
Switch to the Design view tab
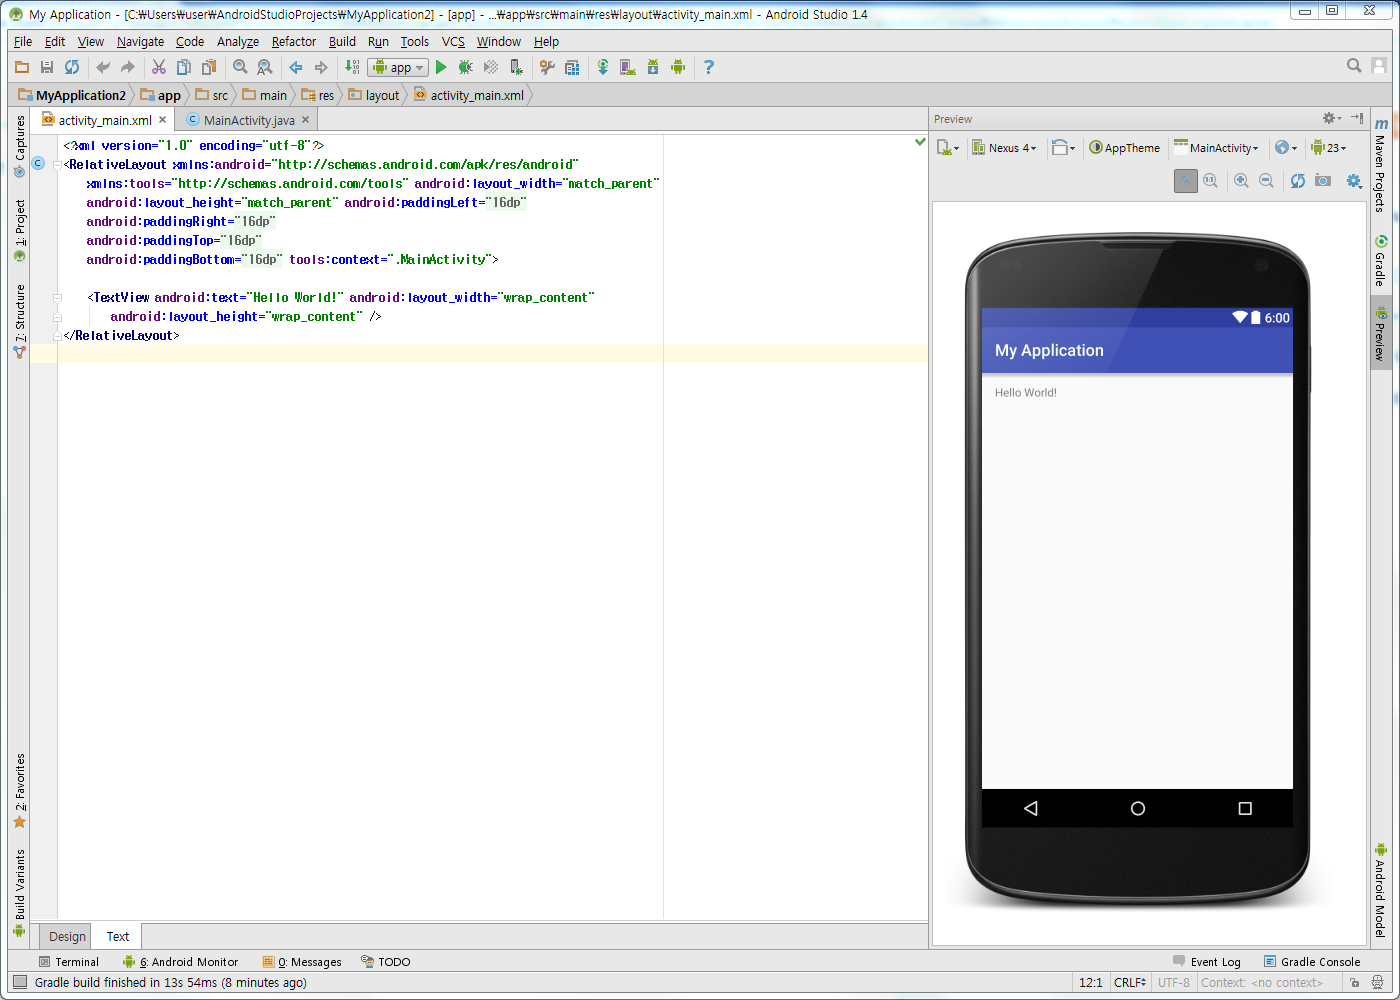point(67,937)
